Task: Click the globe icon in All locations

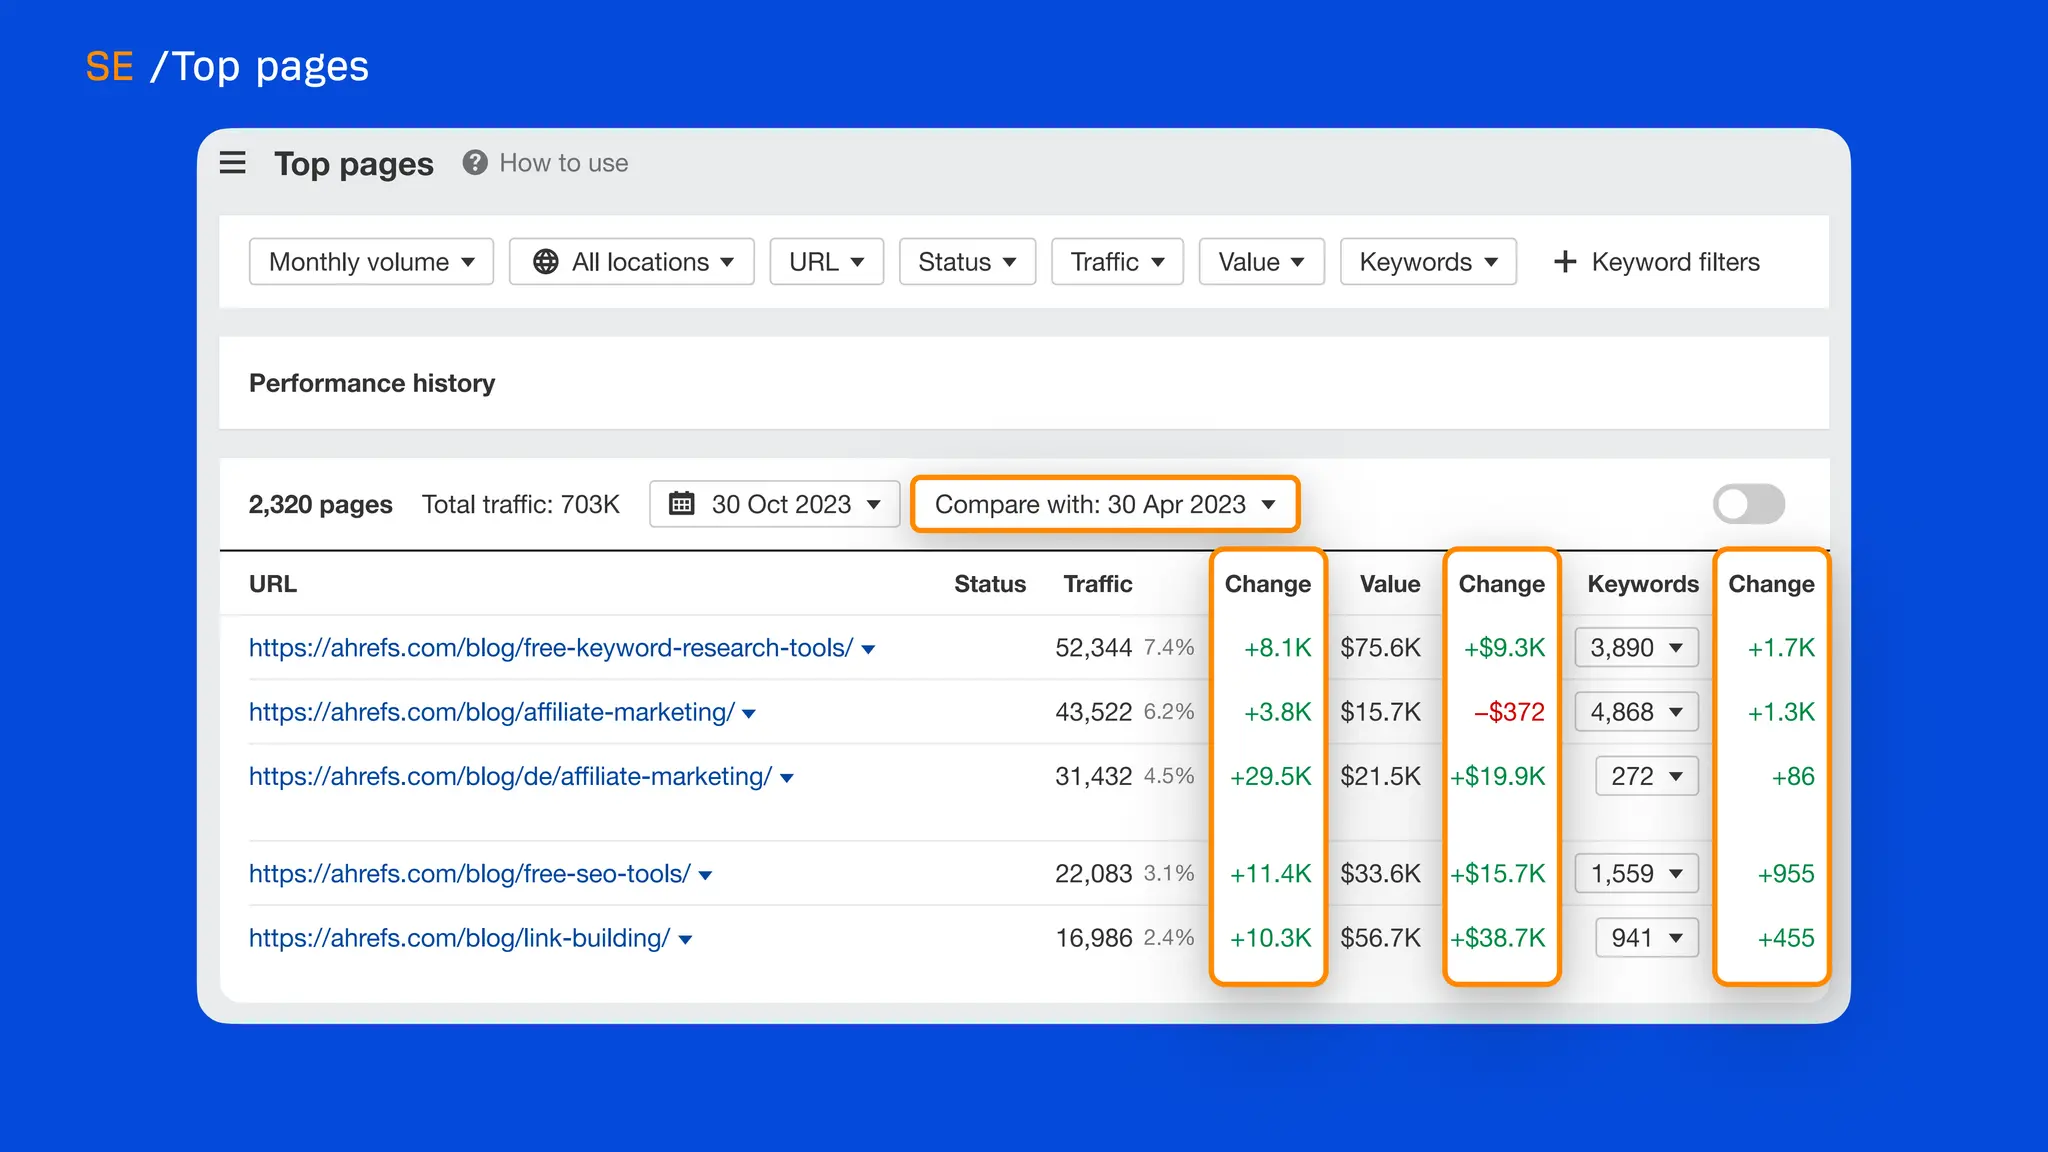Action: tap(546, 262)
